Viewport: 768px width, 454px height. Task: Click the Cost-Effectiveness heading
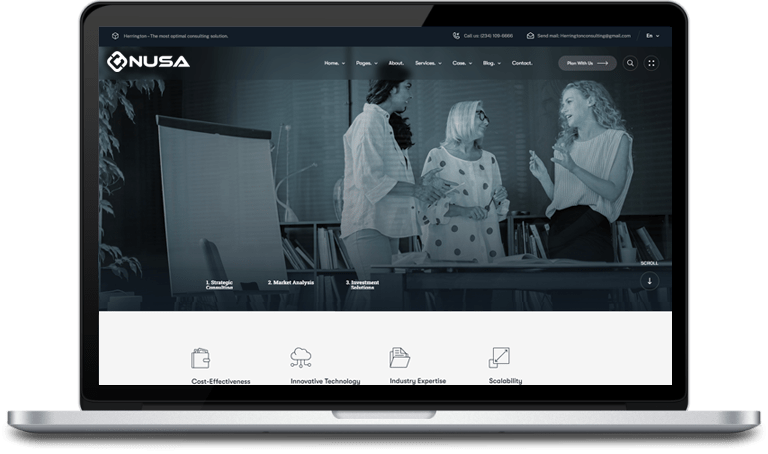tap(221, 381)
